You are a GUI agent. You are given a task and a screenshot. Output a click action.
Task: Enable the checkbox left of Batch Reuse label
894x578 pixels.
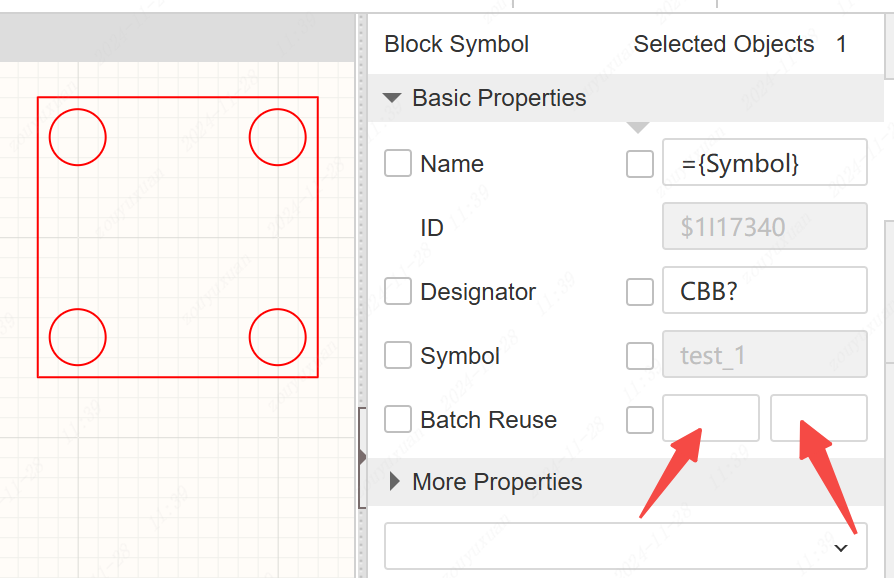click(x=398, y=419)
